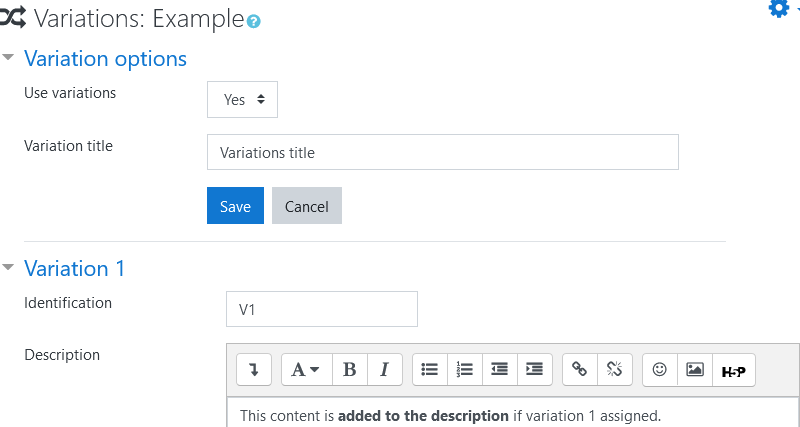Collapse the Variation options section
The image size is (800, 427).
(x=9, y=58)
